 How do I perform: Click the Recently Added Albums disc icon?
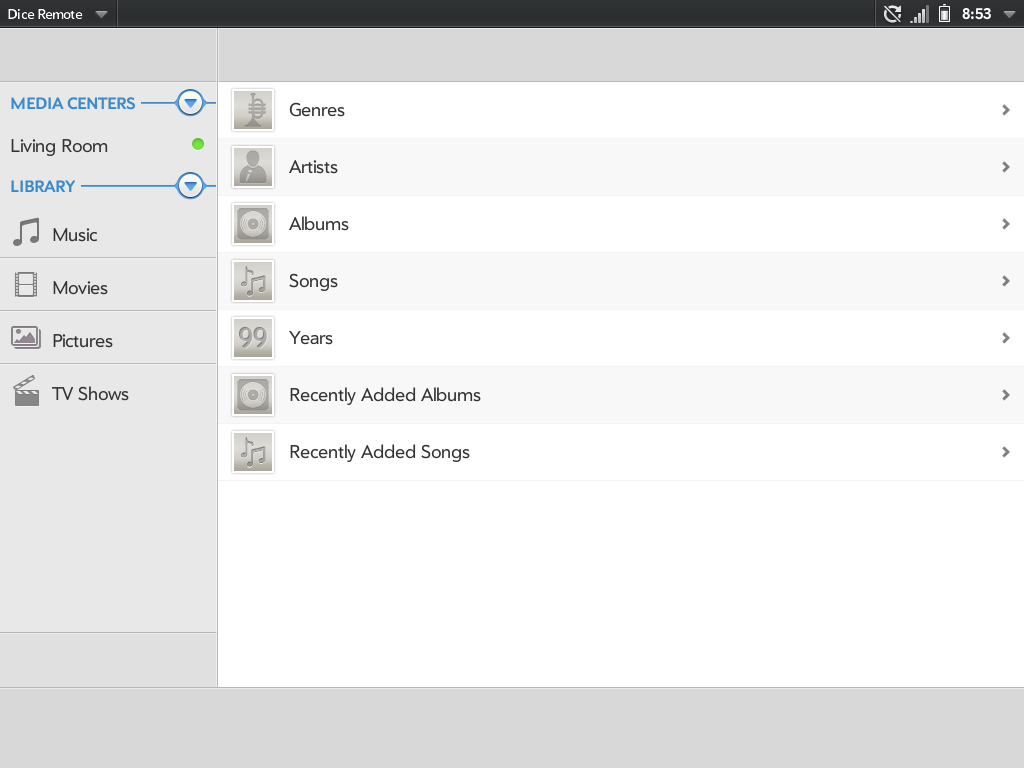[253, 395]
